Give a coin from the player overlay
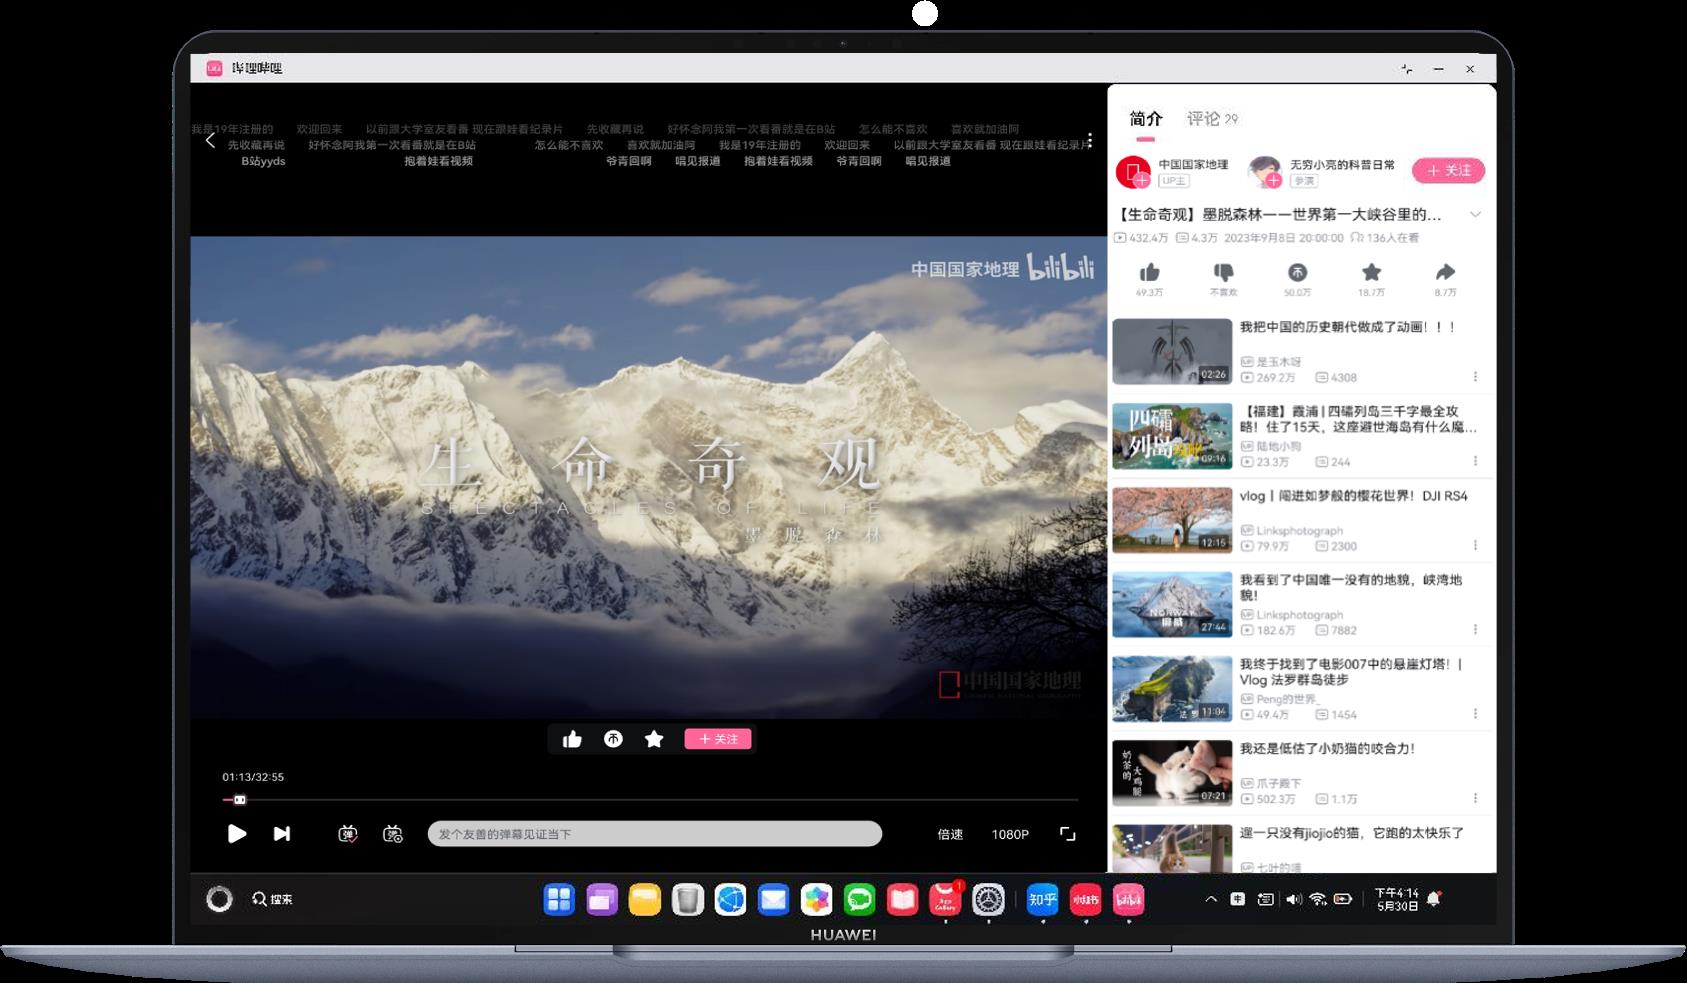Screen dimensions: 1687x983 pyautogui.click(x=613, y=739)
